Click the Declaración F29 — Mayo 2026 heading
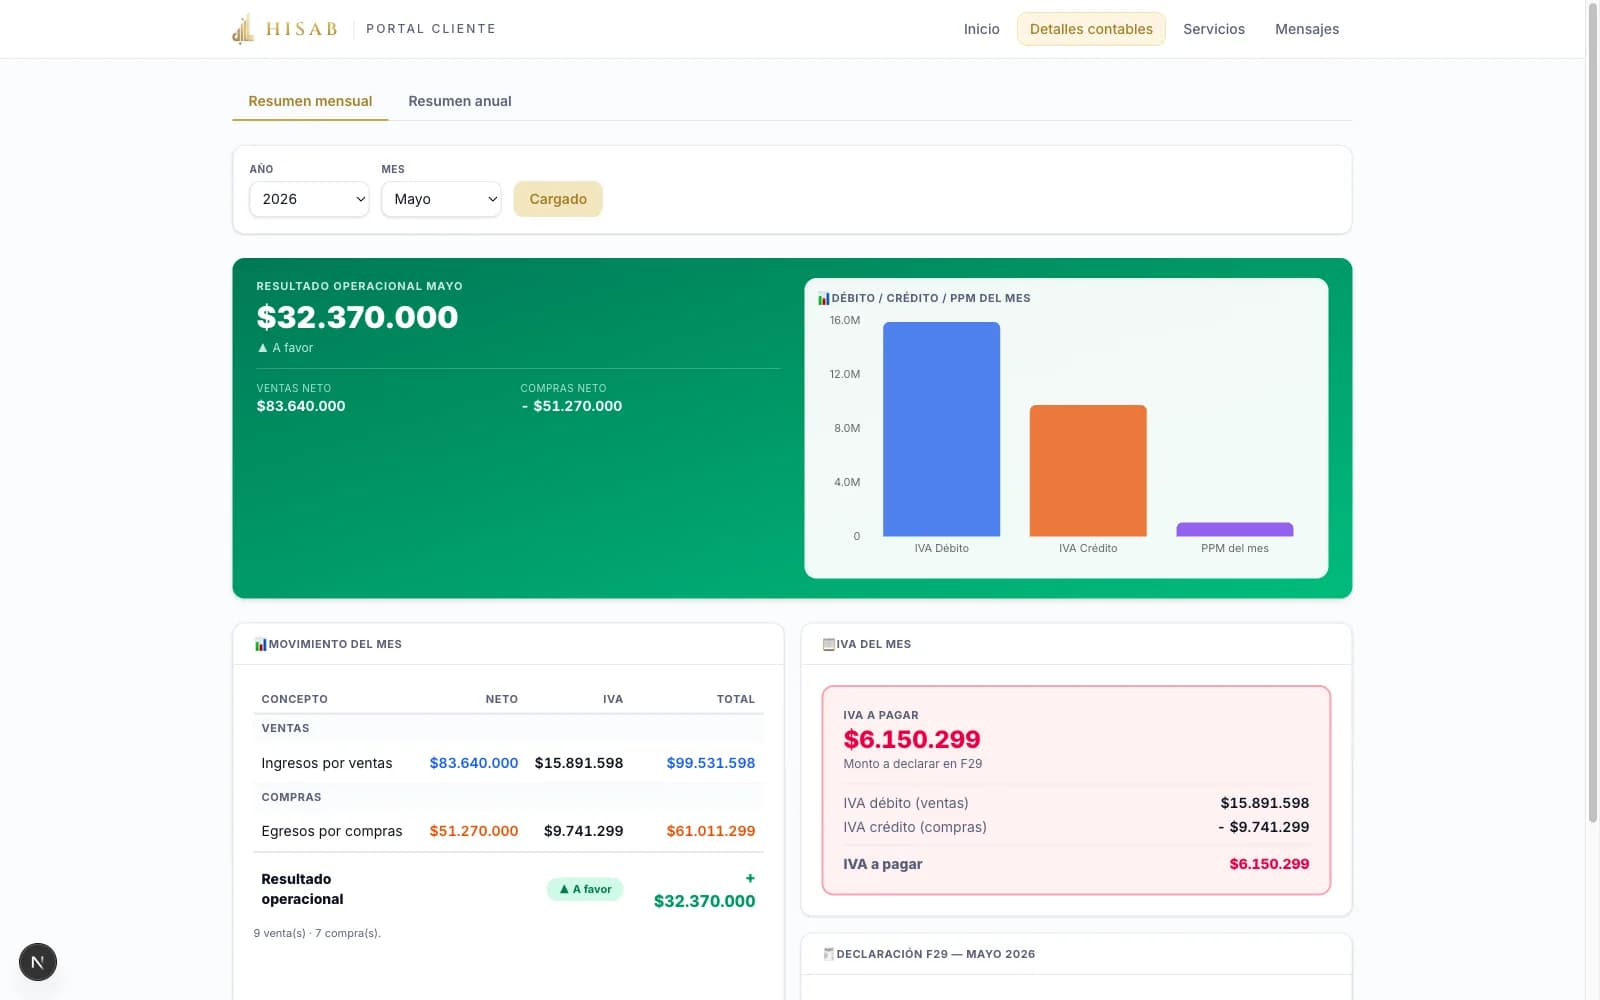Viewport: 1600px width, 1000px height. [x=936, y=954]
